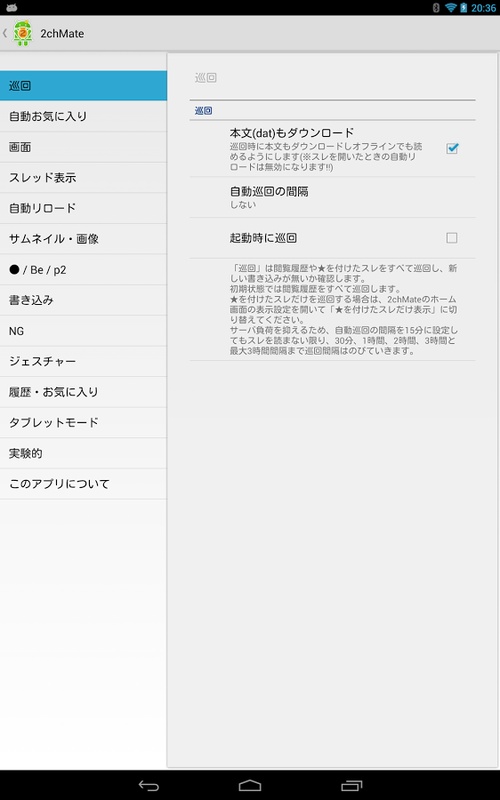
Task: Select the ● / Be / p2 category
Action: tap(83, 269)
